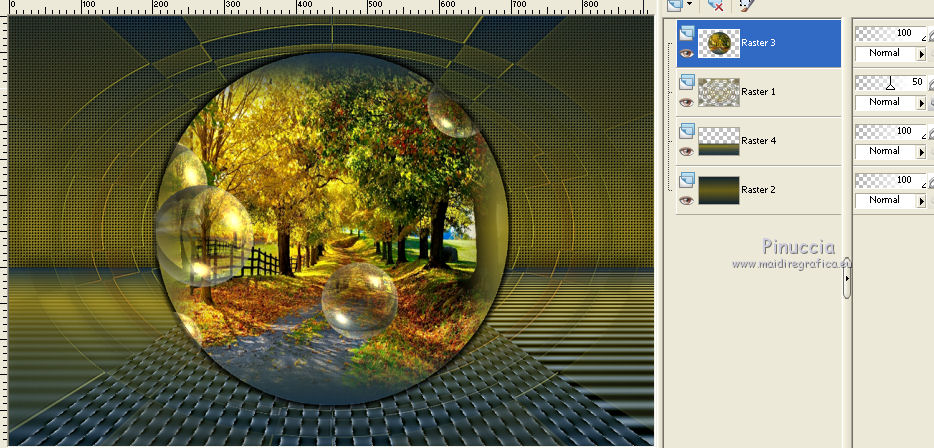Select the Raster 4 layer thumbnail
The width and height of the screenshot is (934, 448).
point(719,141)
